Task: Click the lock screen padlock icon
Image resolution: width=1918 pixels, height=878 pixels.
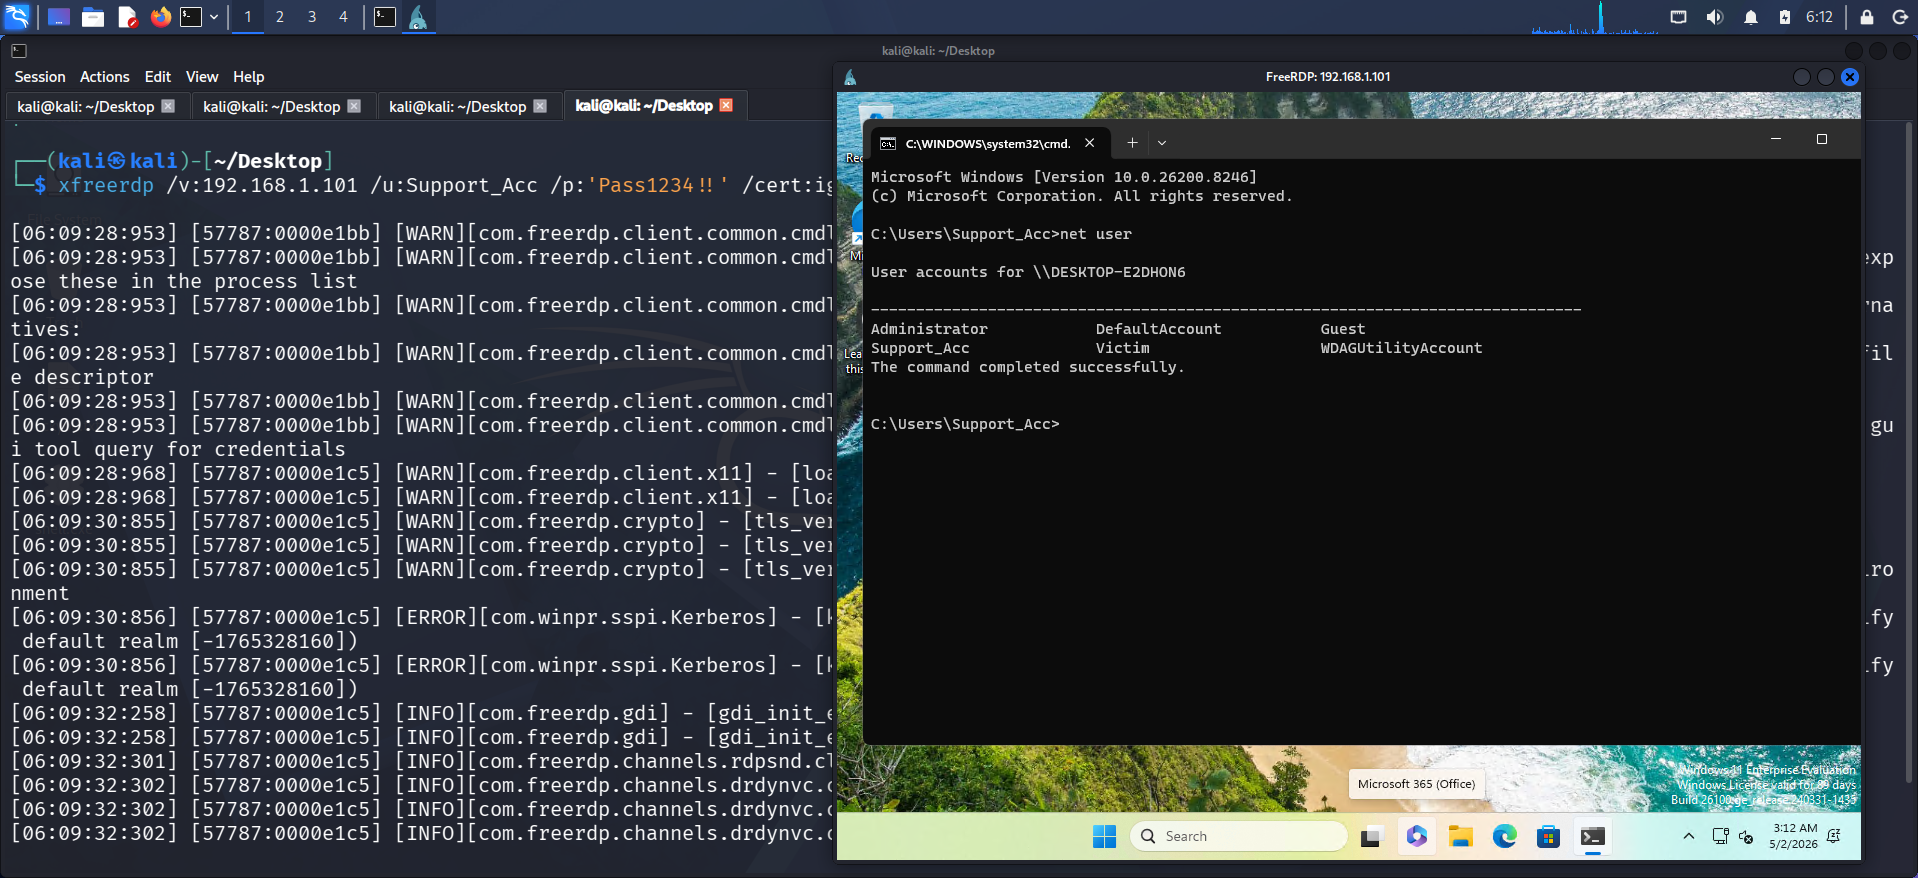Action: click(1866, 17)
